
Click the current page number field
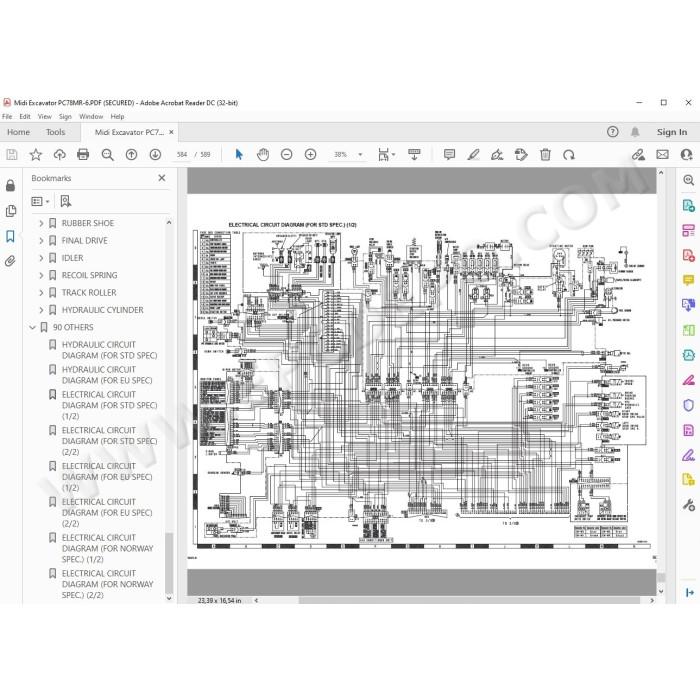pos(182,154)
